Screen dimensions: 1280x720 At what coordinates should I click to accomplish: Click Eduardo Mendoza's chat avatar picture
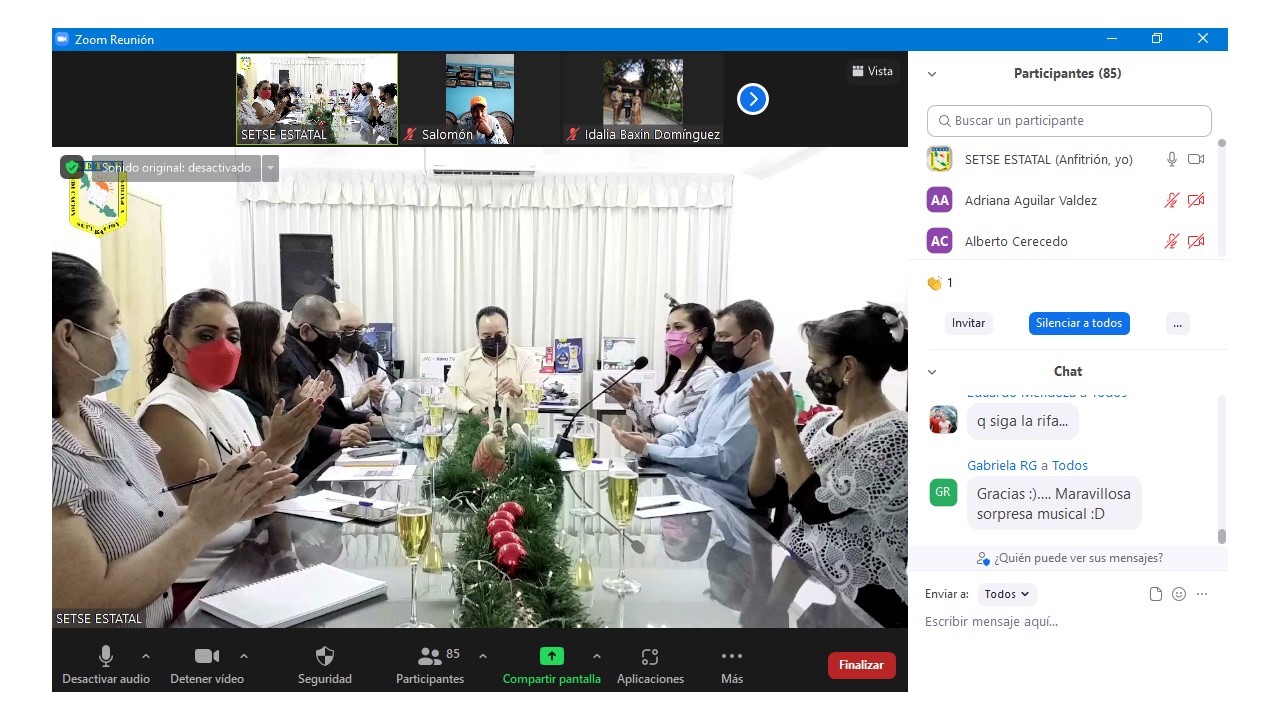click(x=943, y=419)
